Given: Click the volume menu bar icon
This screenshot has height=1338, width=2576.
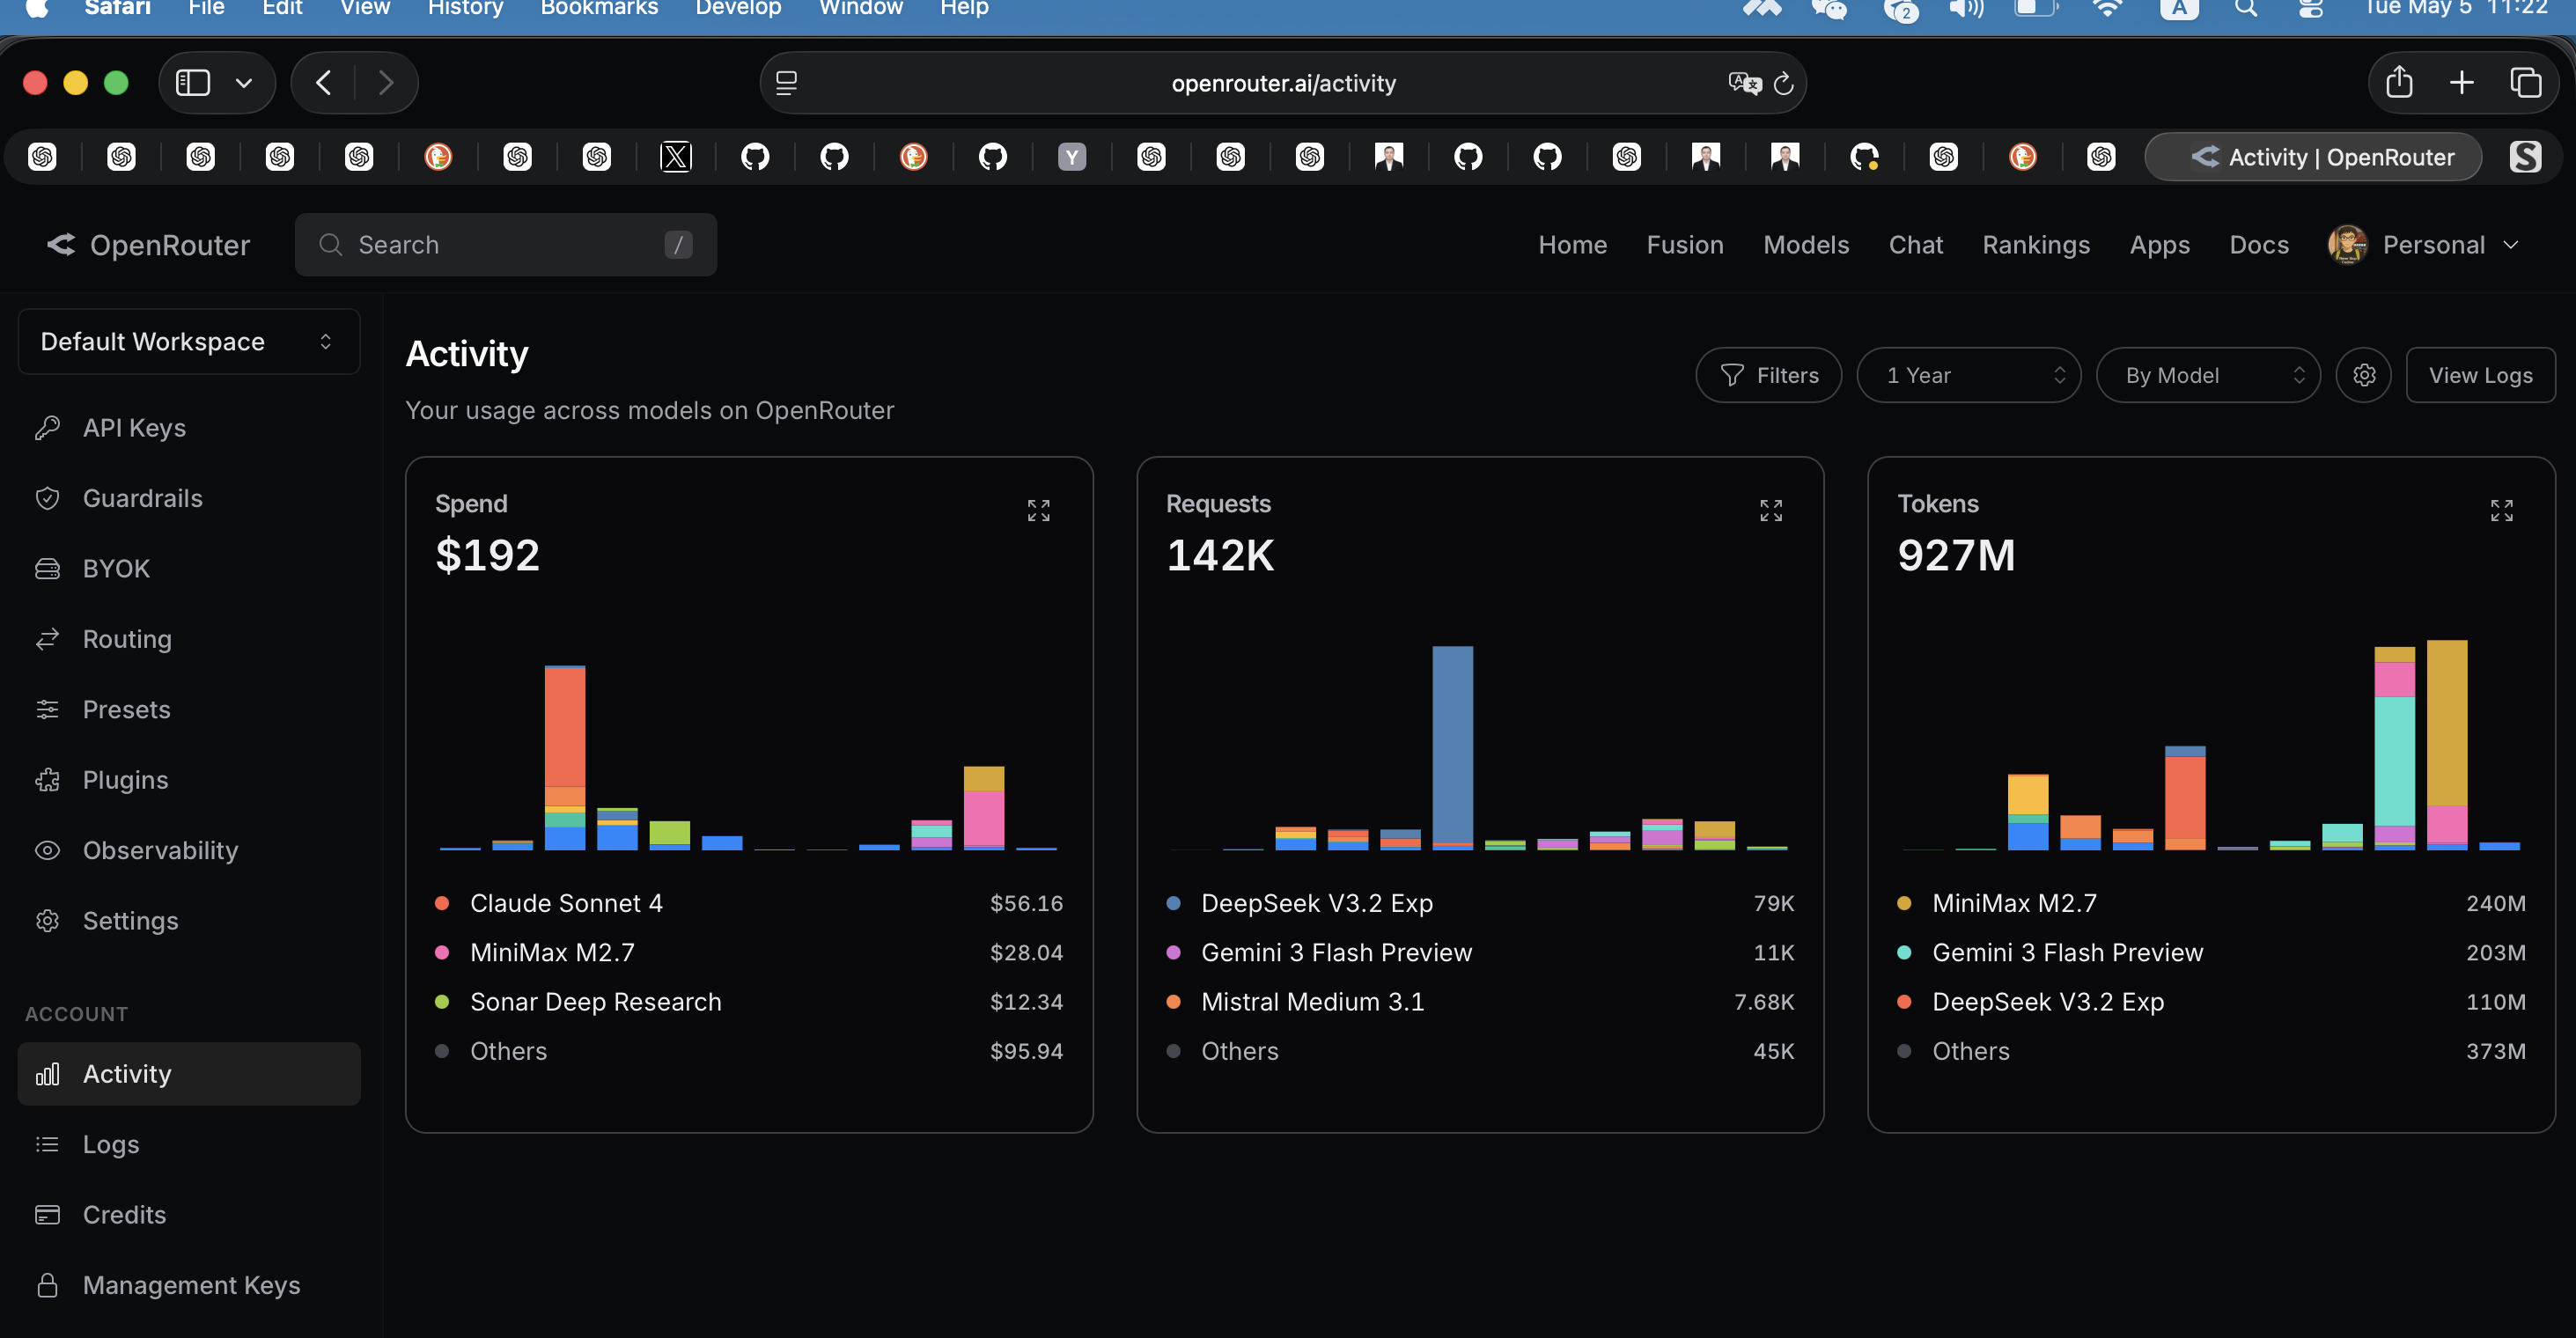Looking at the screenshot, I should click(1965, 9).
